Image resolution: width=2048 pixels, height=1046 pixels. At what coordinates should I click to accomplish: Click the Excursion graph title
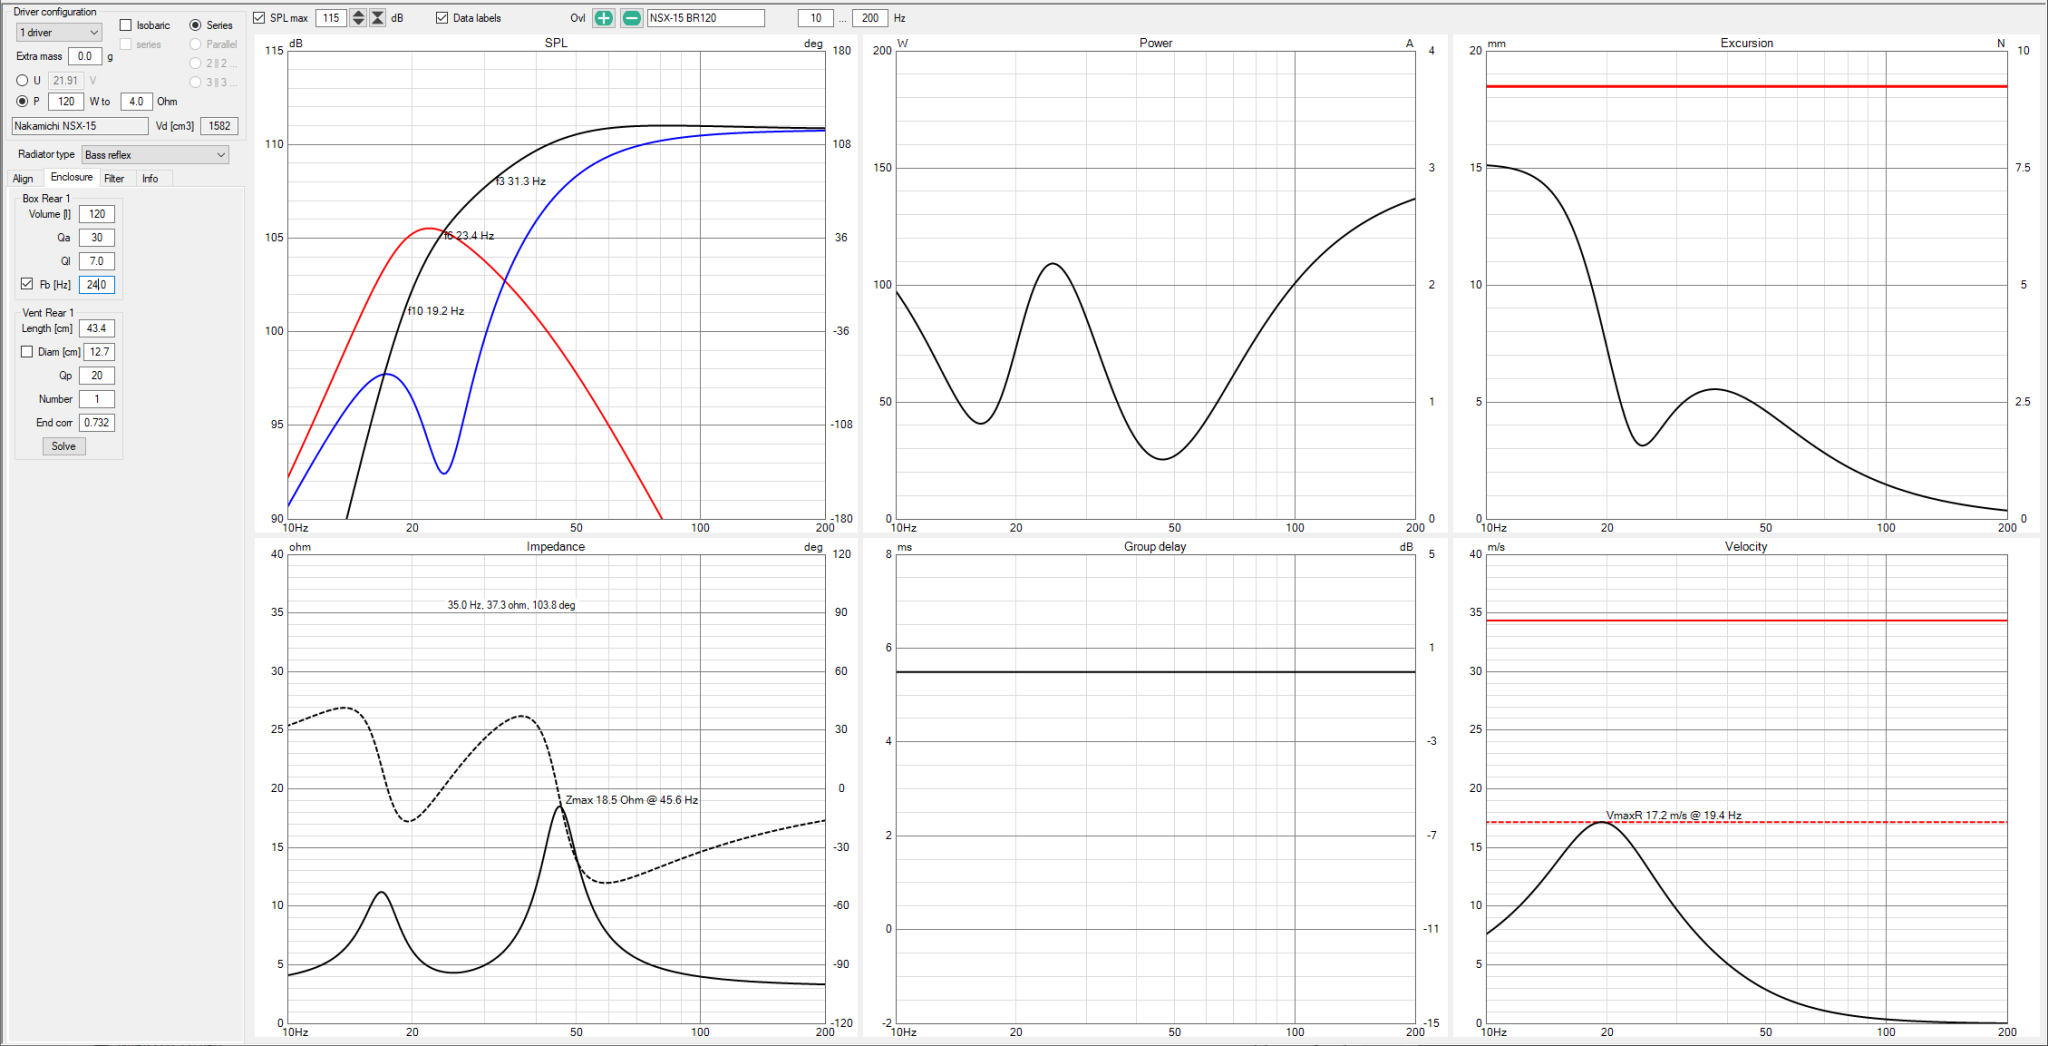1747,43
